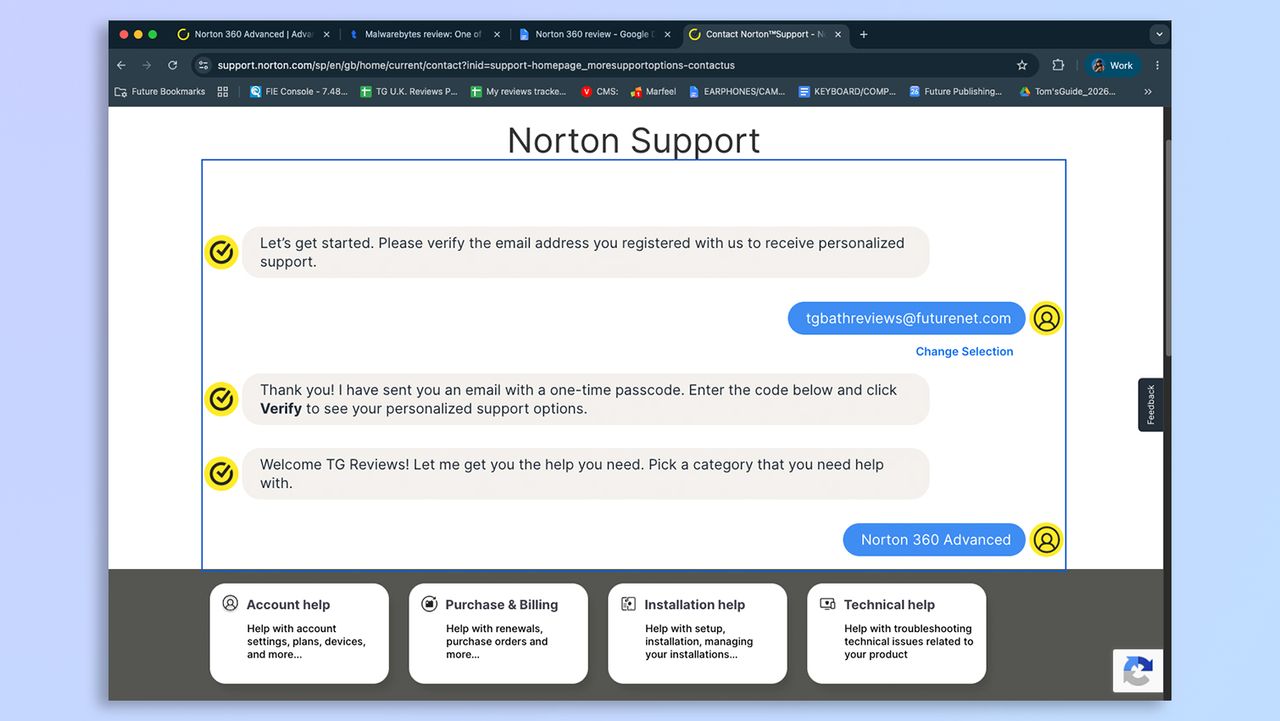The image size is (1280, 721).
Task: Click the Technical help monitor icon
Action: pyautogui.click(x=827, y=604)
